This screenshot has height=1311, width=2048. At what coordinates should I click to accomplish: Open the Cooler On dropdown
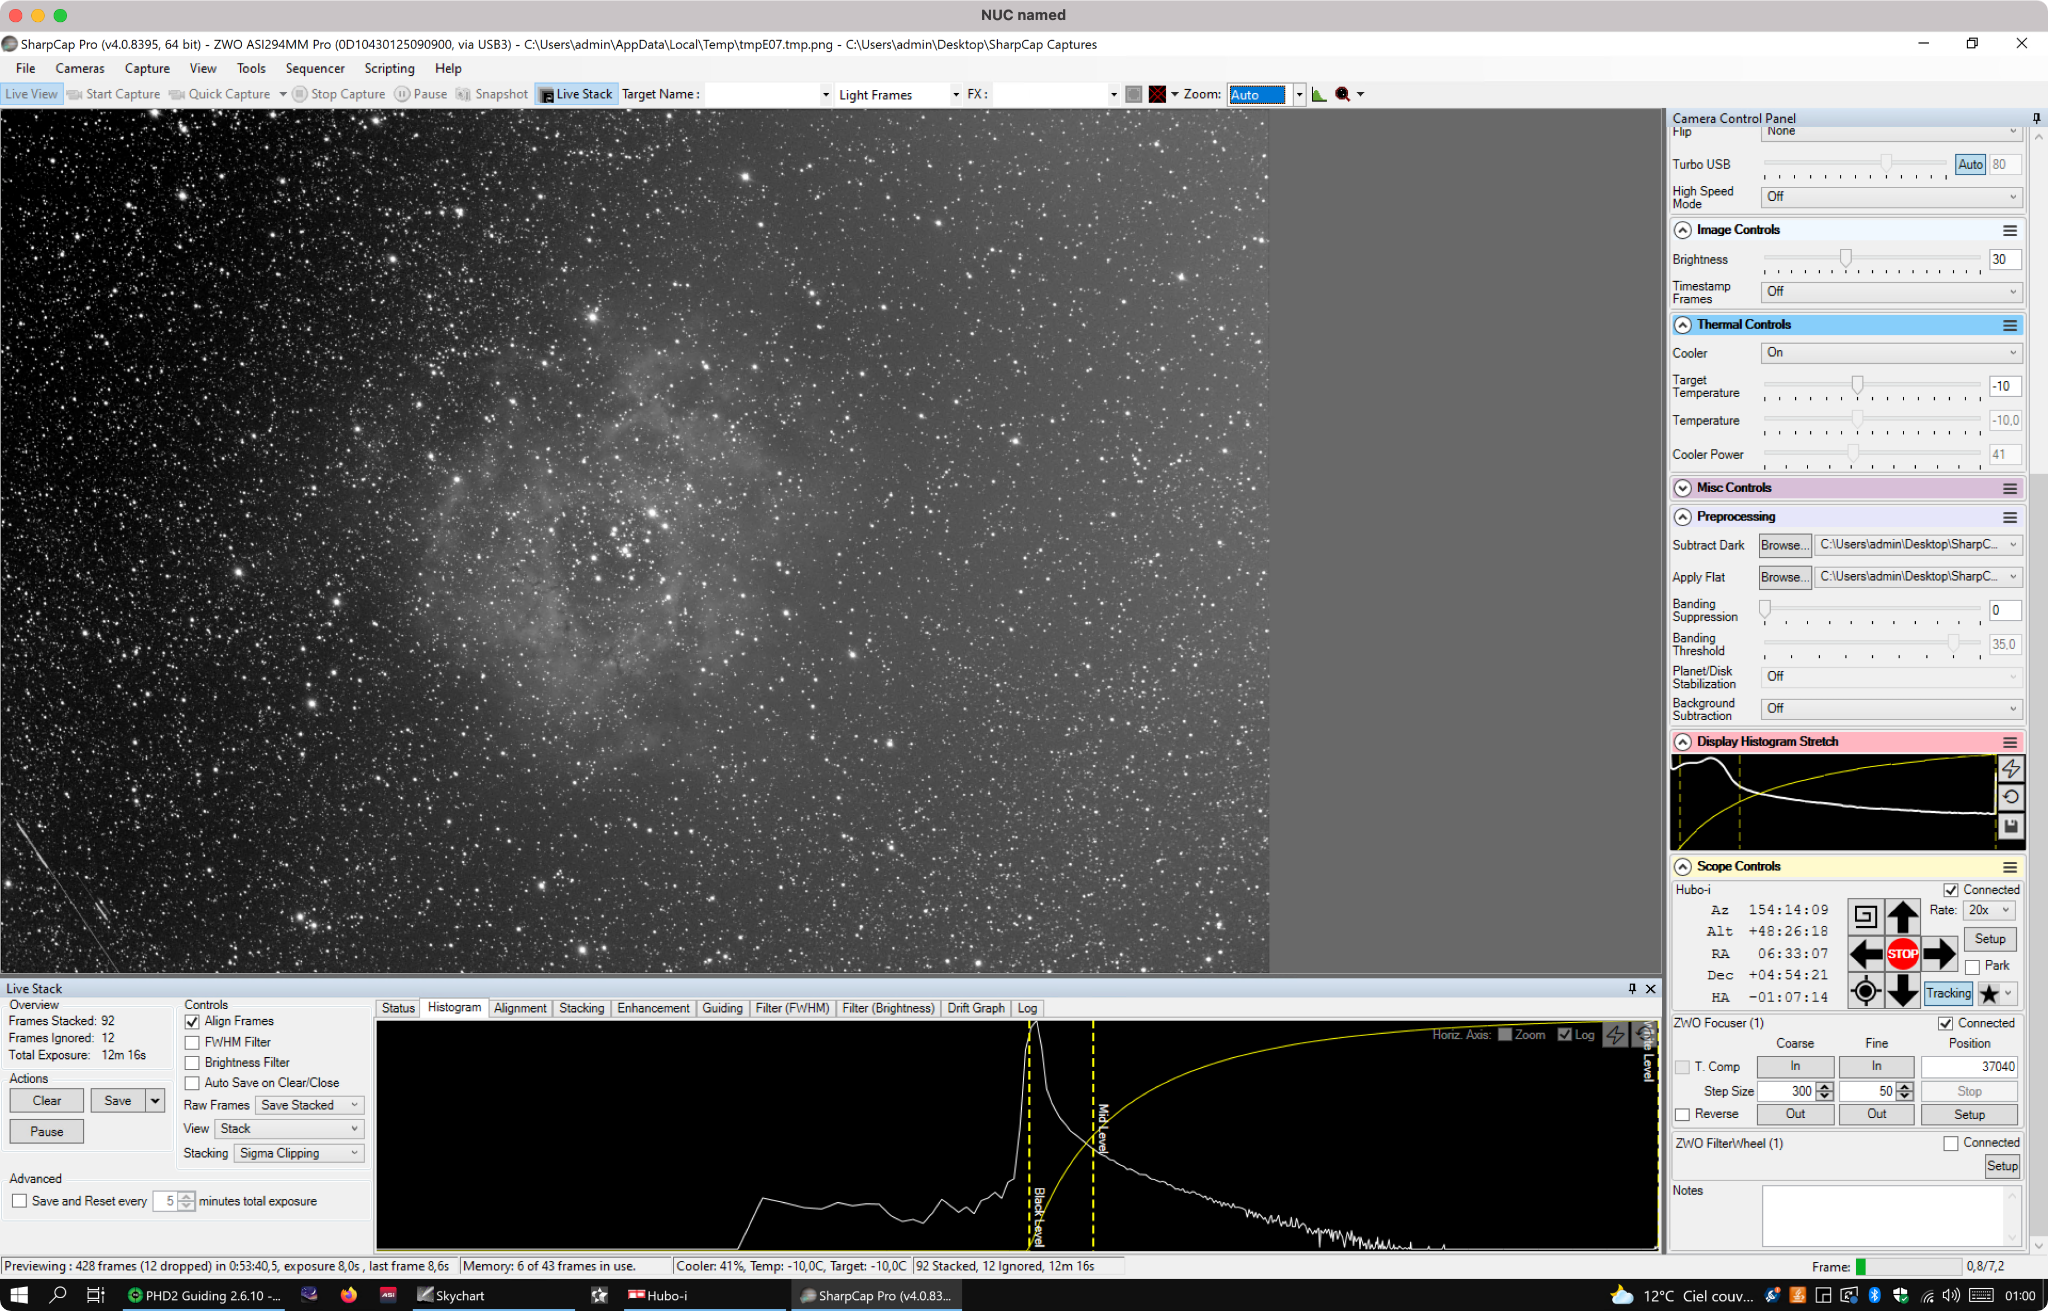(x=1891, y=353)
